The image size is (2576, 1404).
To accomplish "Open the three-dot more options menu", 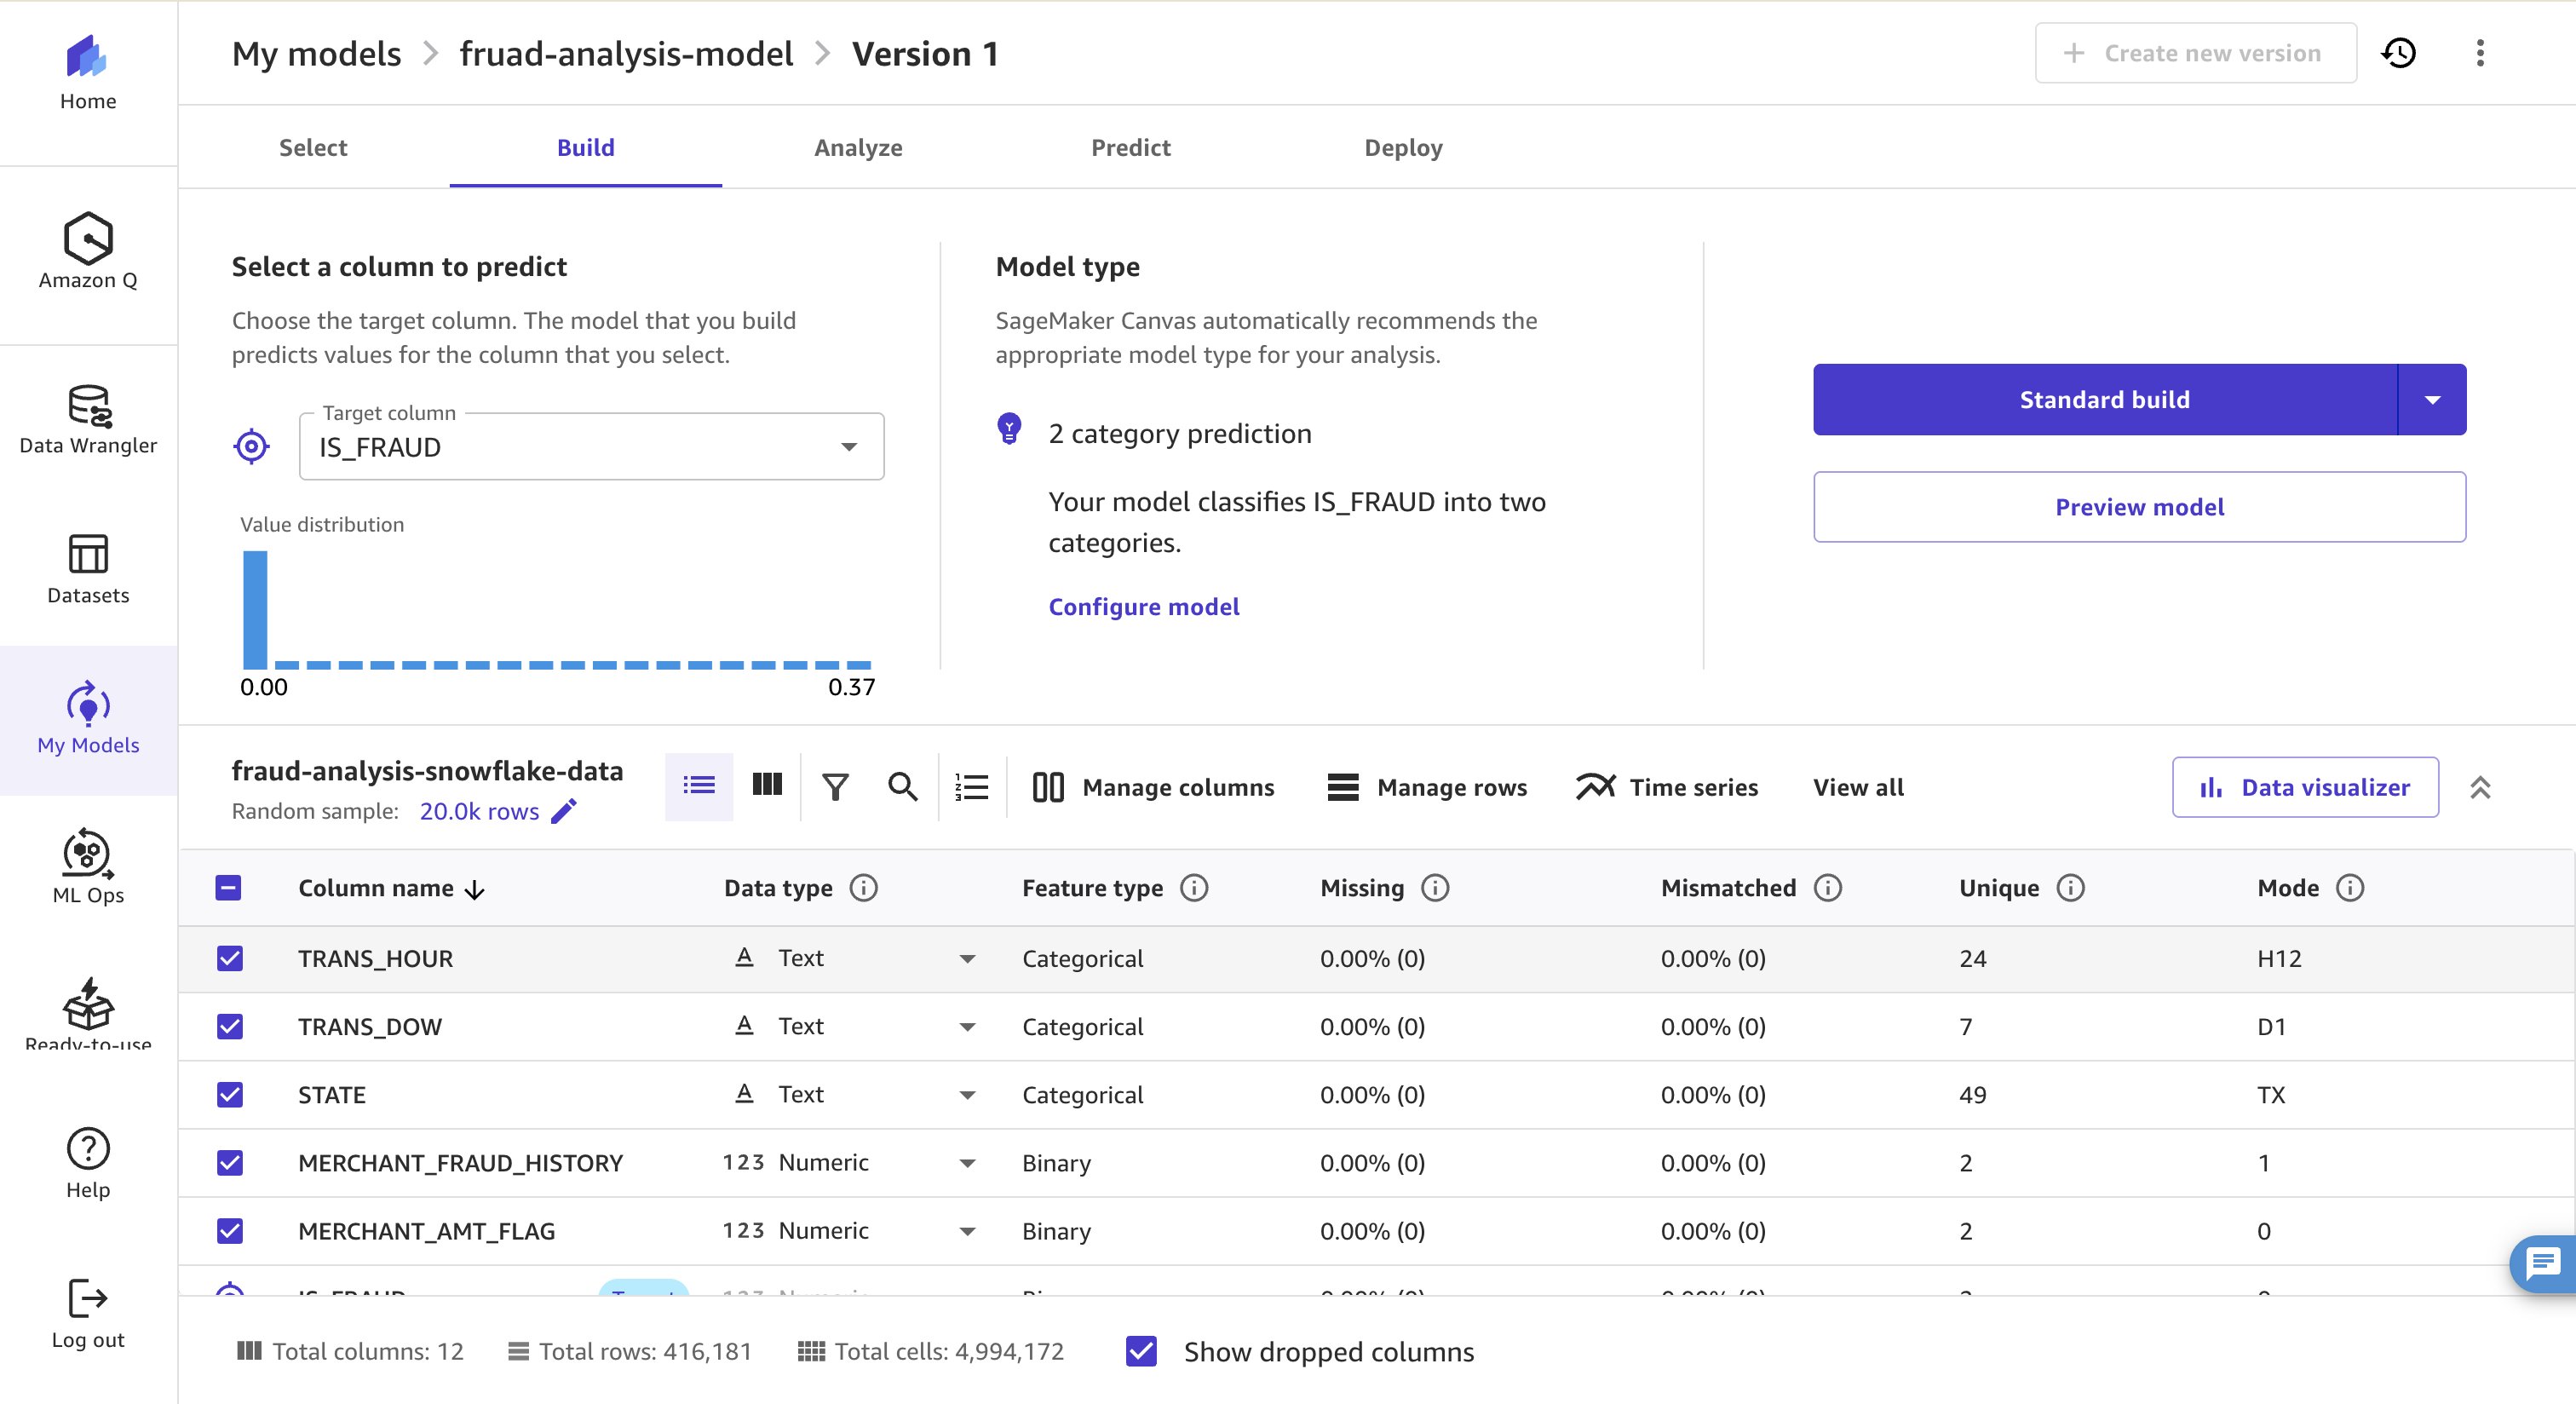I will tap(2479, 53).
